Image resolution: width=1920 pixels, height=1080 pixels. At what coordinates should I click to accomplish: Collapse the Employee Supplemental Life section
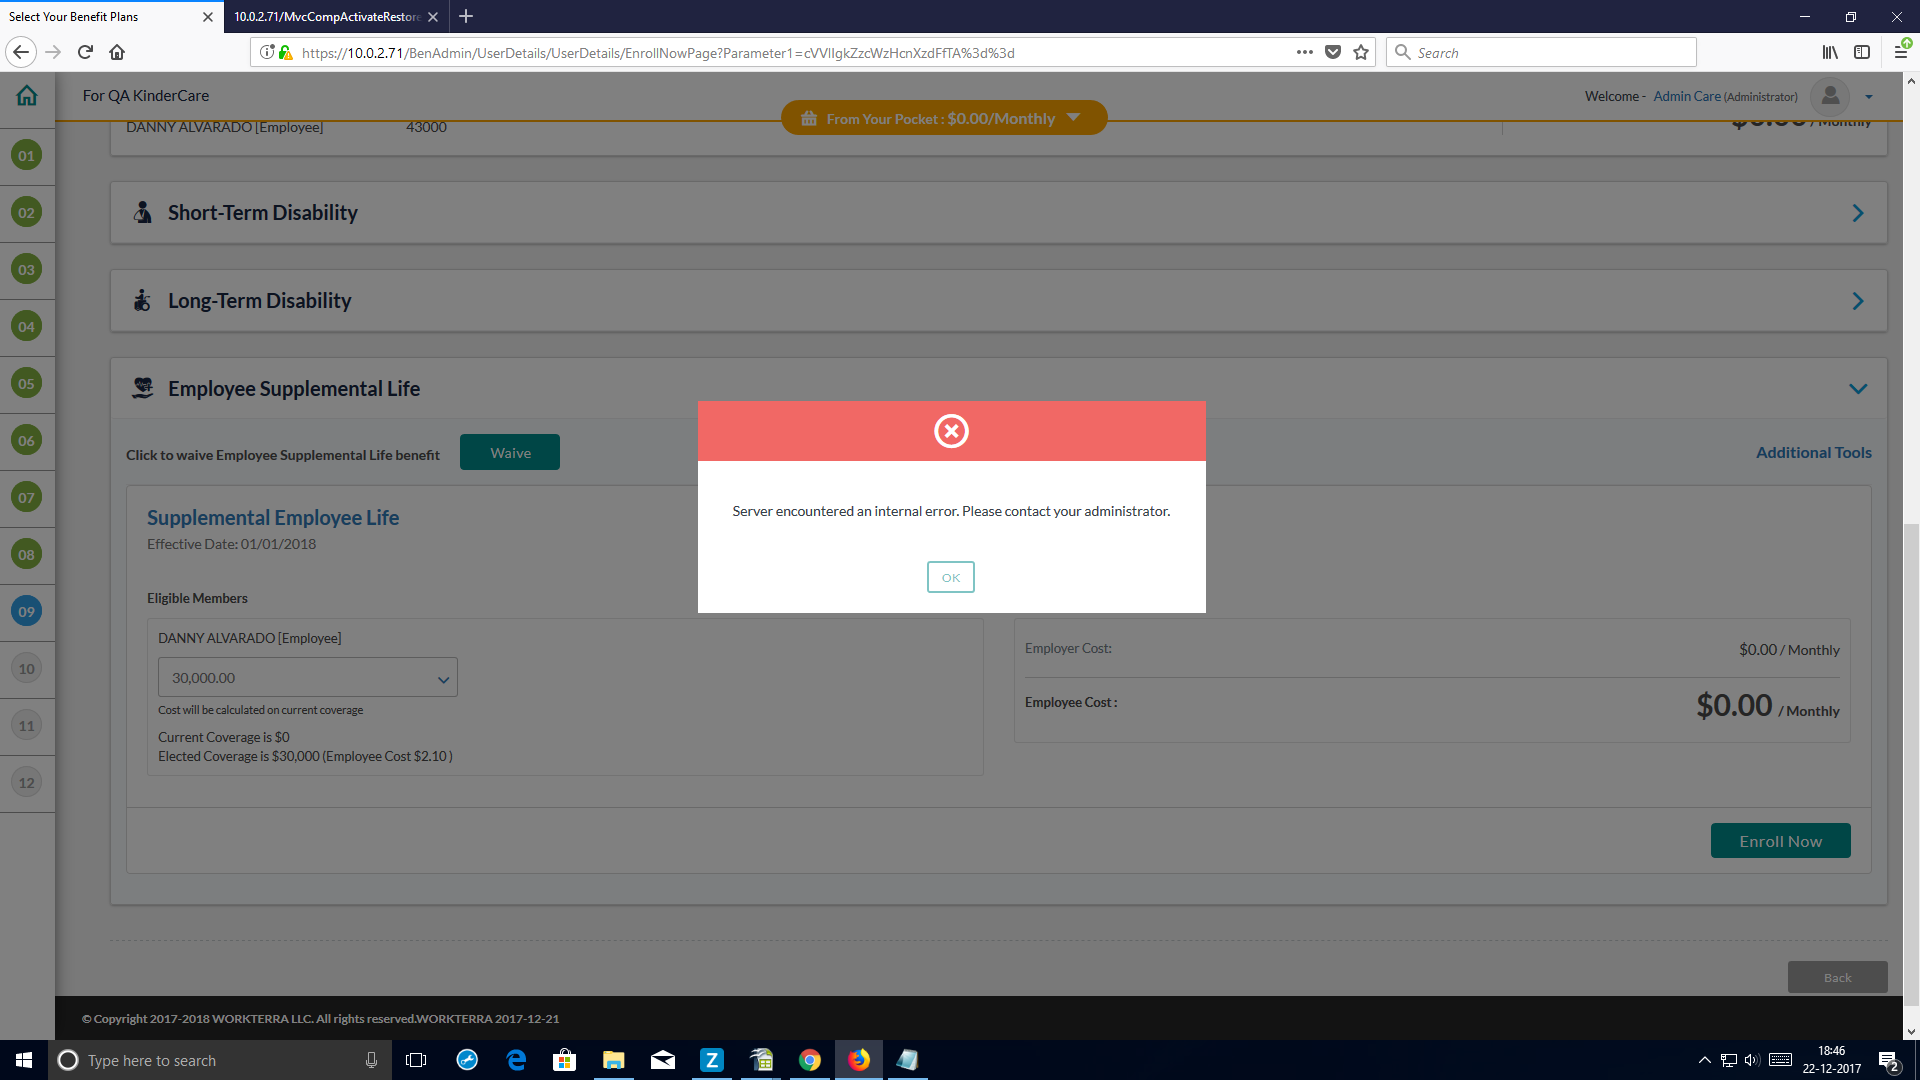[1857, 389]
